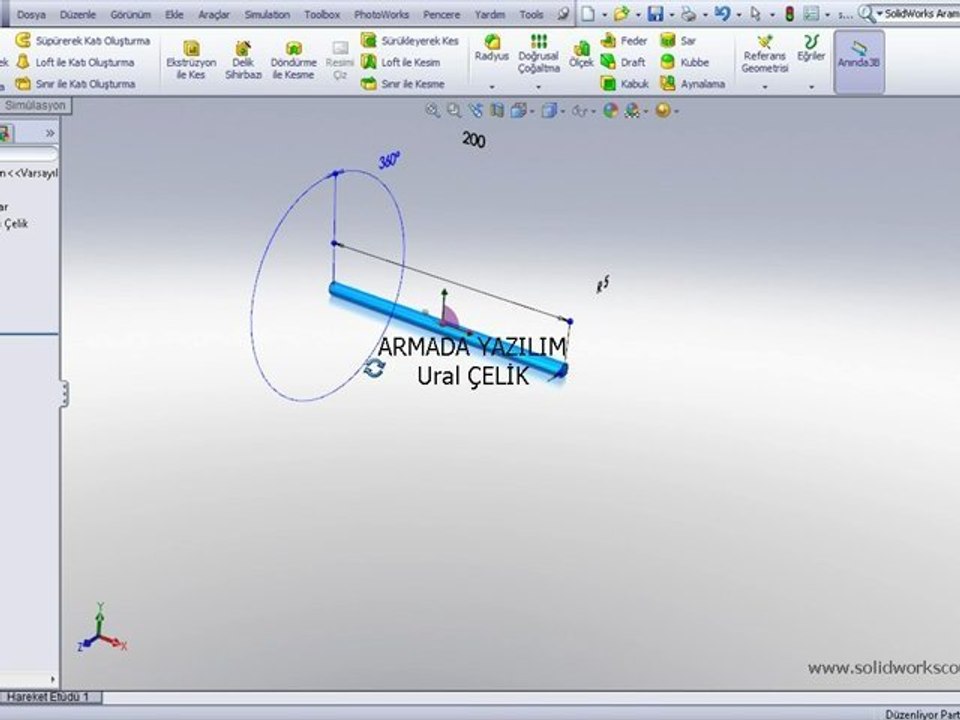
Task: Open the Araçlar menu
Action: pos(214,14)
